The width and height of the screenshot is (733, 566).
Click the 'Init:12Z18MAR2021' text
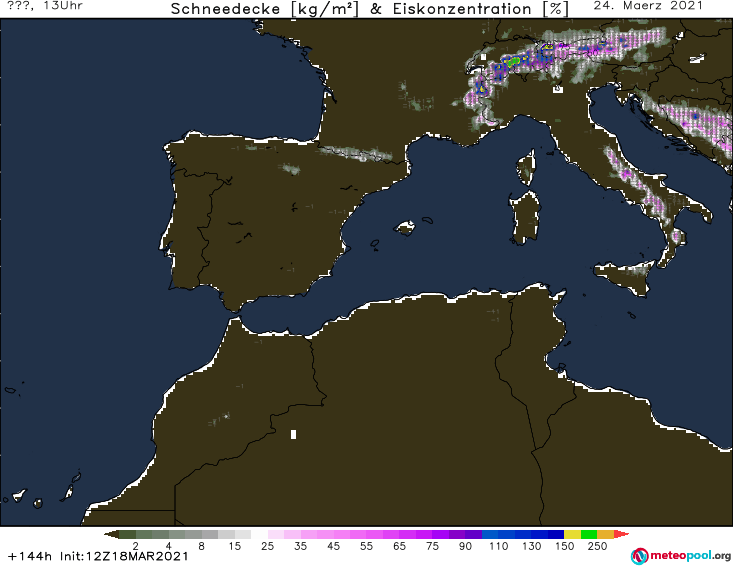(124, 556)
